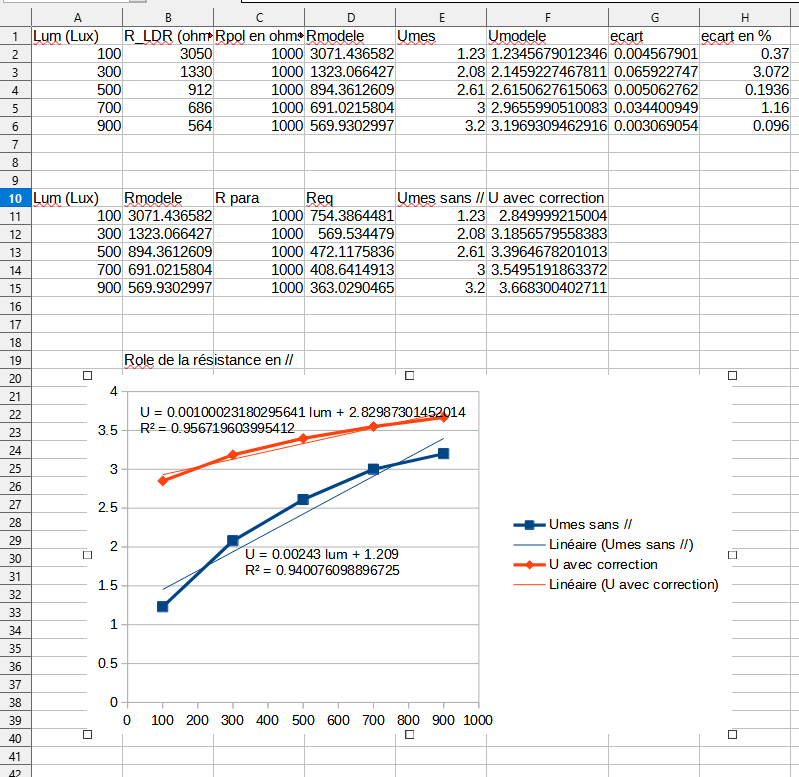Select the column H header

pyautogui.click(x=744, y=17)
